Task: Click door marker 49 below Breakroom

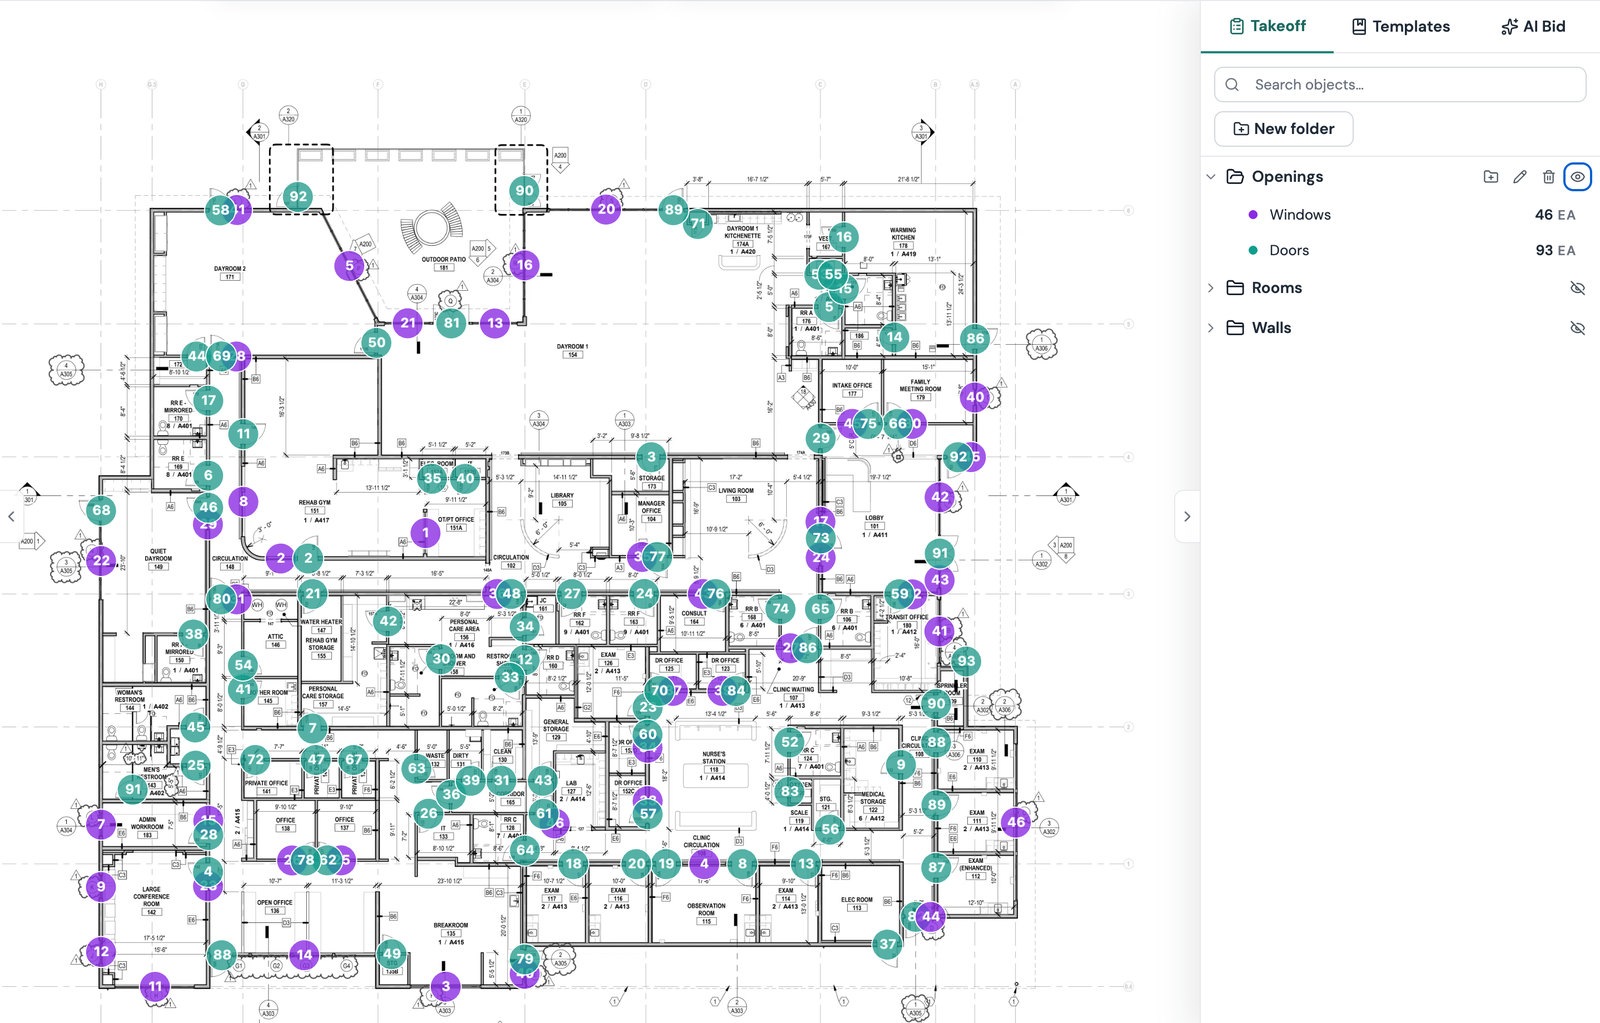Action: (x=392, y=954)
